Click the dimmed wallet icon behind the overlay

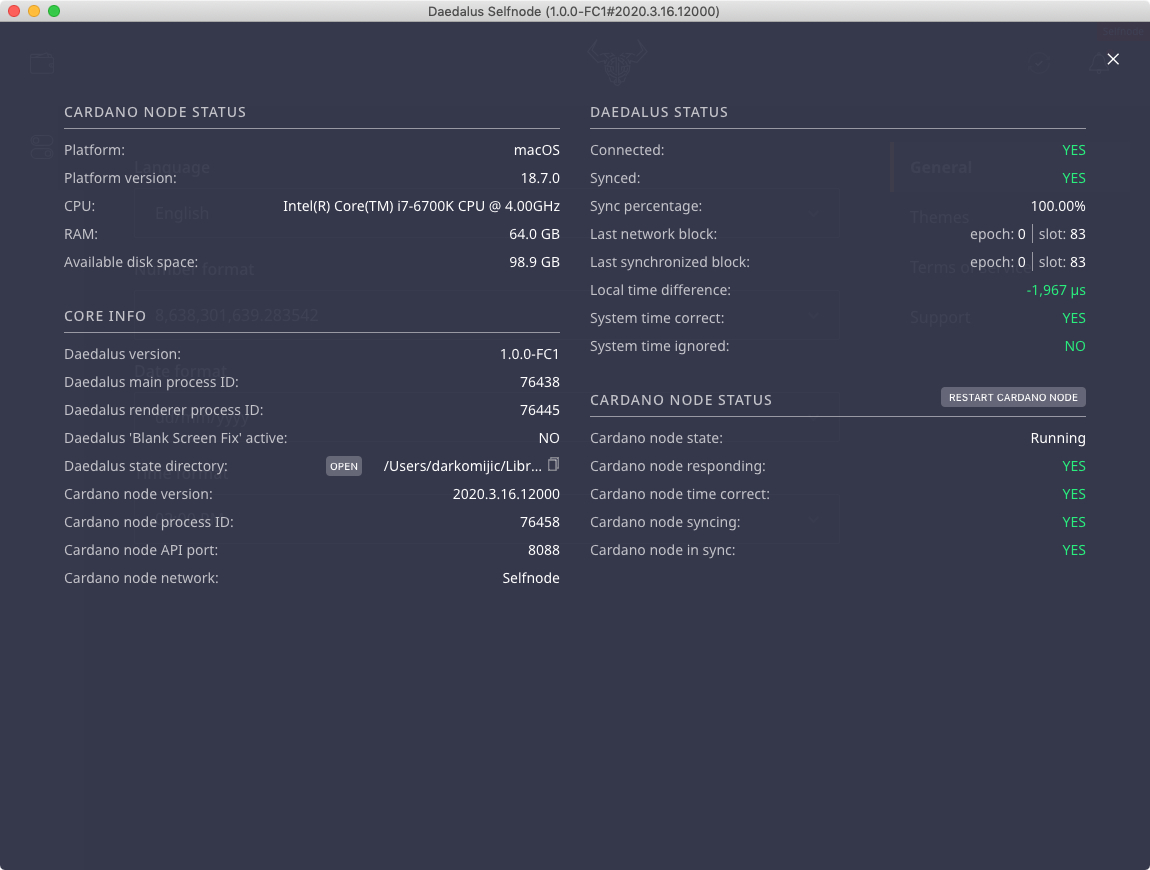coord(42,63)
